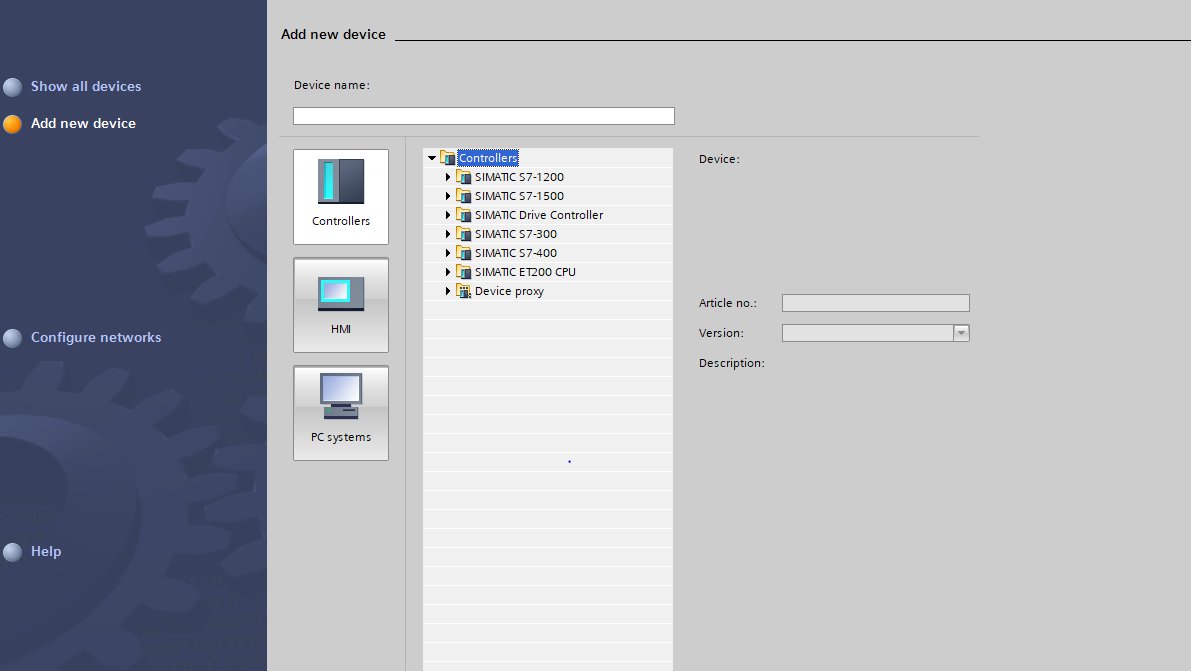
Task: Click the Device name input field
Action: [483, 116]
